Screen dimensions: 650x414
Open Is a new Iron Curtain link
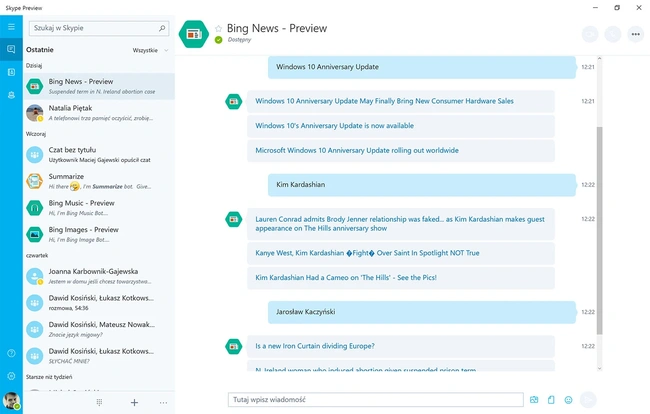click(x=315, y=346)
